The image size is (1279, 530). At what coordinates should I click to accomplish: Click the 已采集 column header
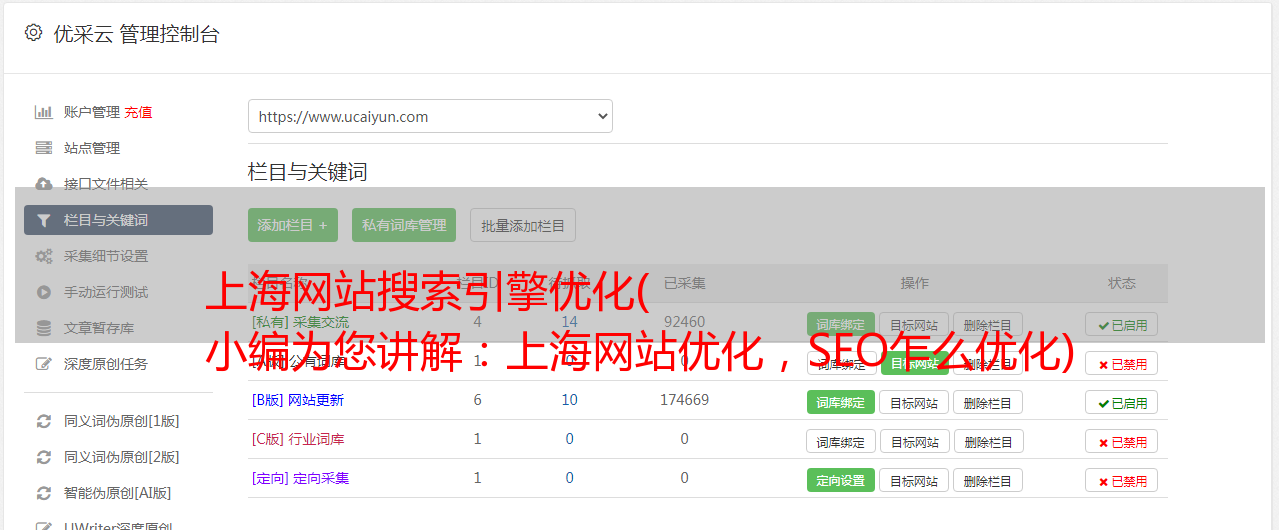click(x=684, y=283)
